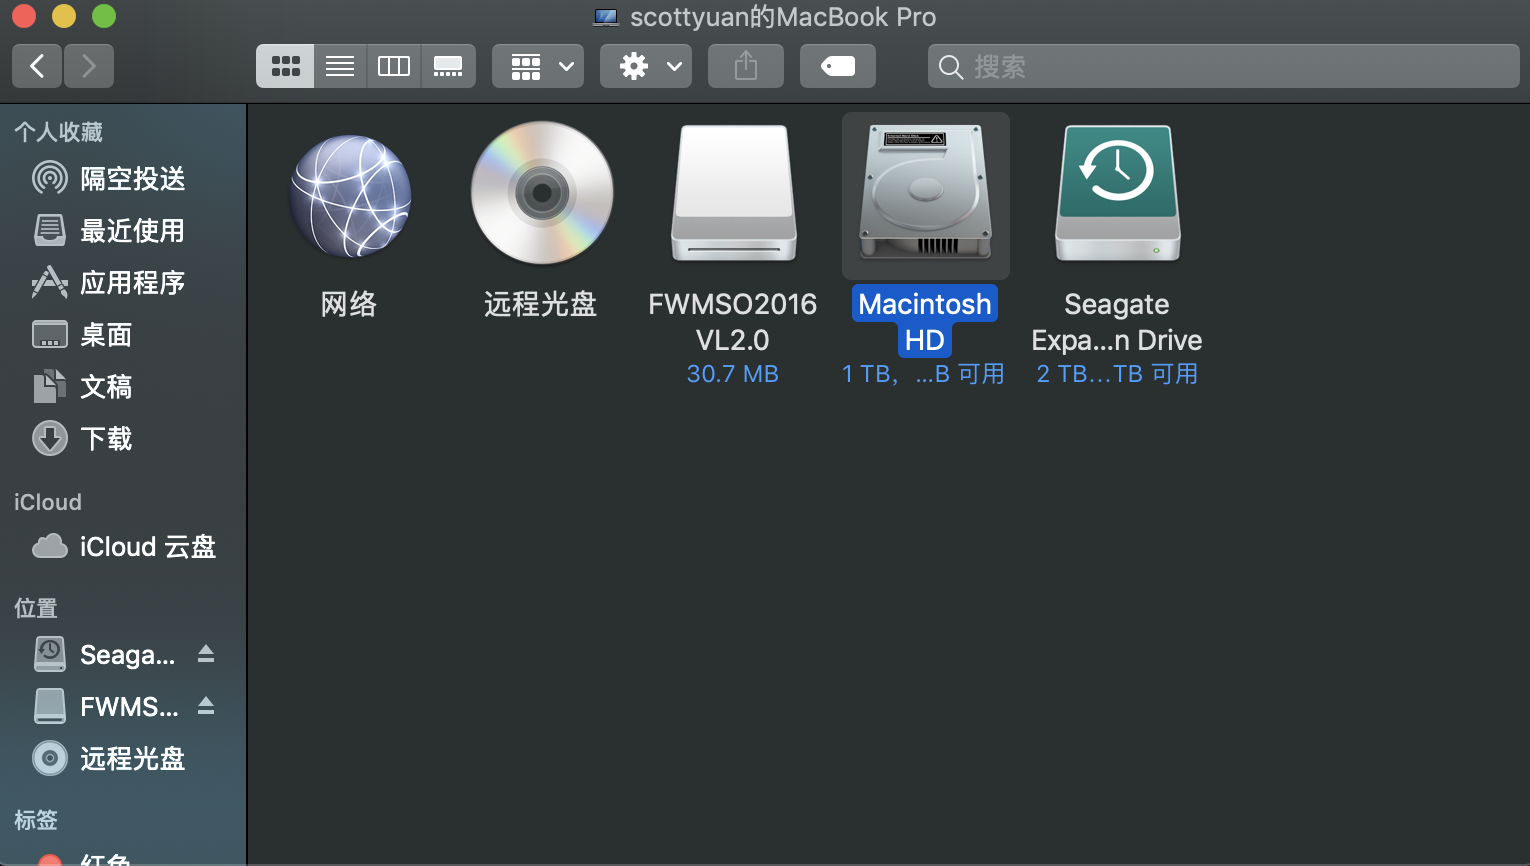This screenshot has height=866, width=1530.
Task: Click the share button
Action: [x=746, y=66]
